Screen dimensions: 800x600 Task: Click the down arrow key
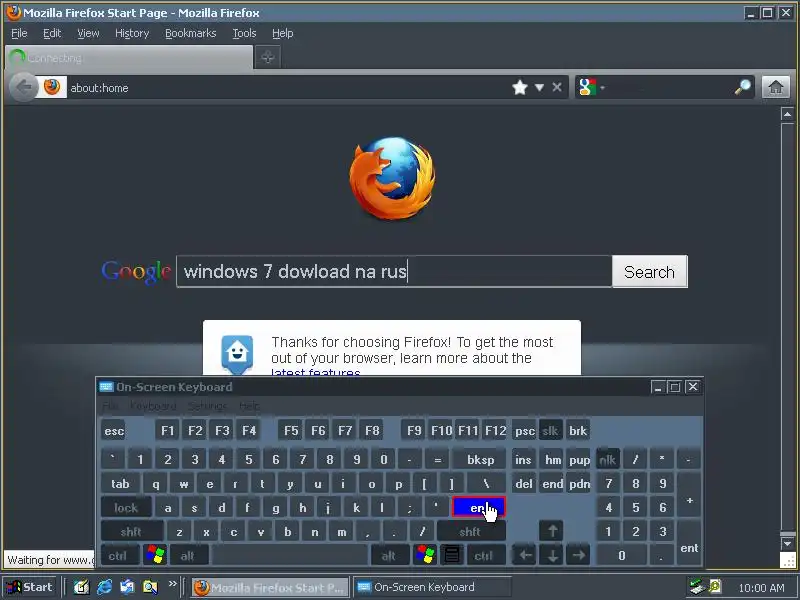pos(552,555)
